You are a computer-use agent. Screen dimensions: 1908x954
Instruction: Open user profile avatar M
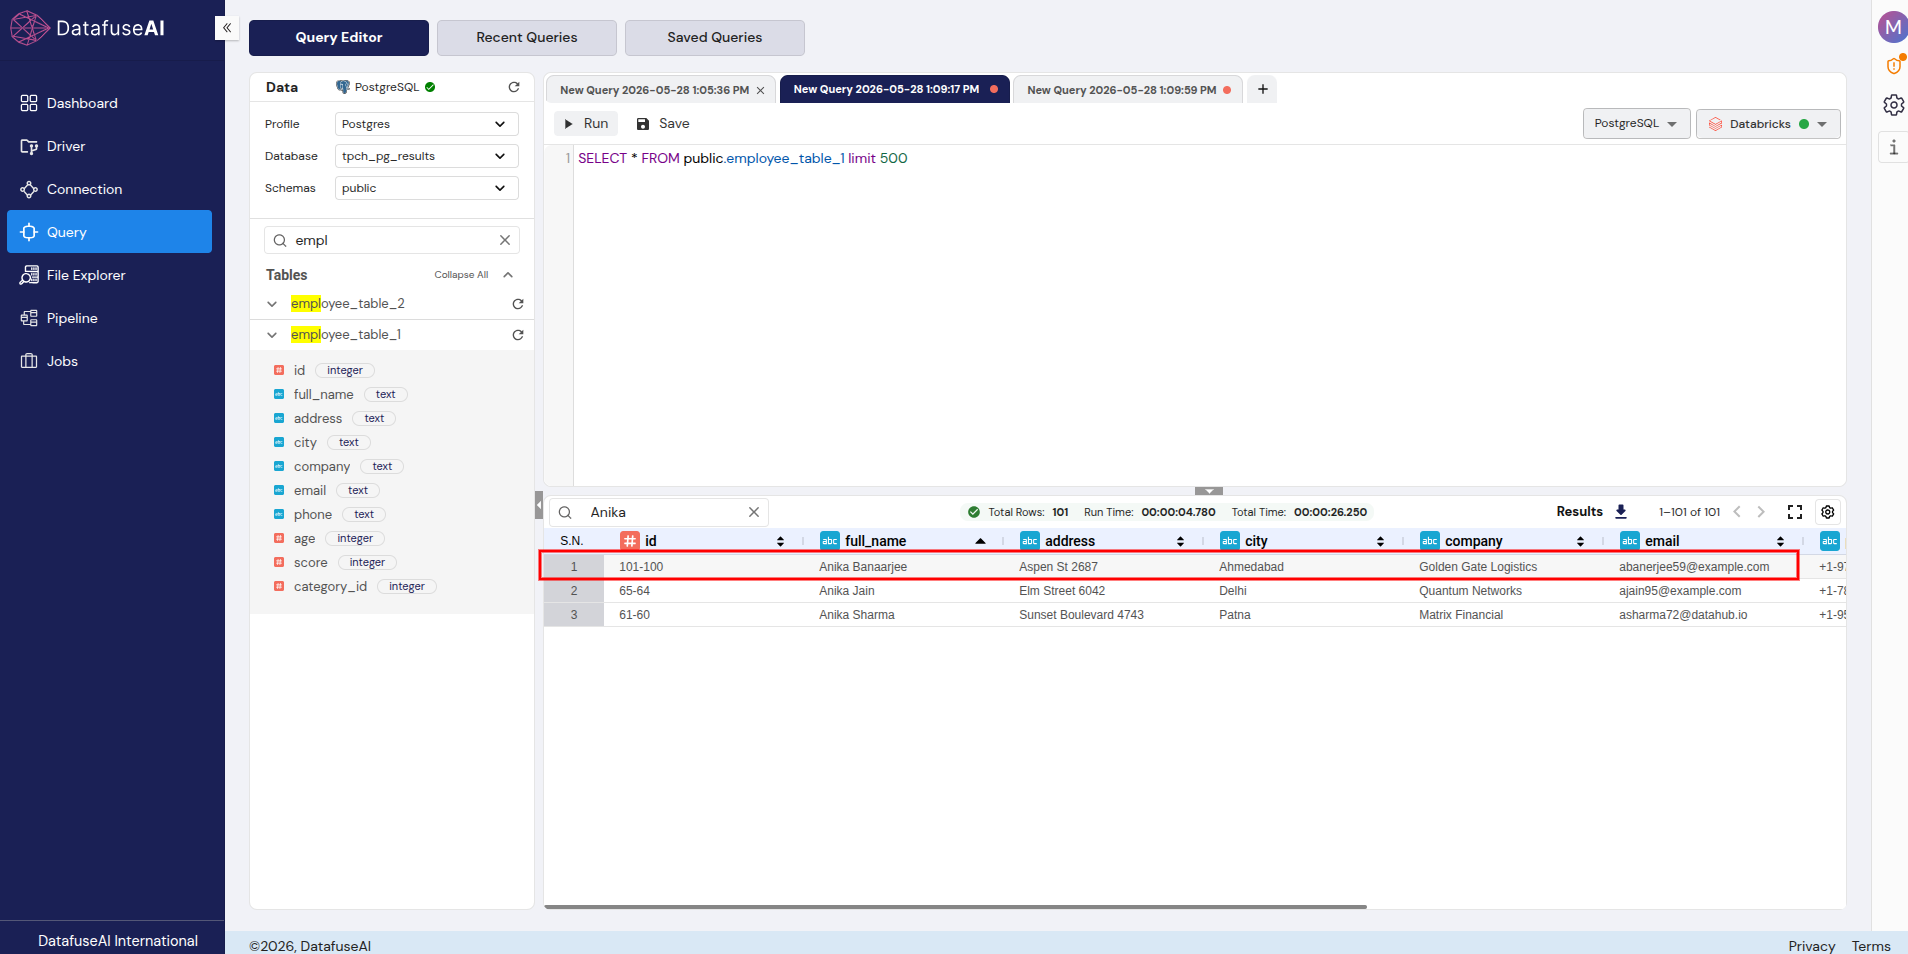1892,27
